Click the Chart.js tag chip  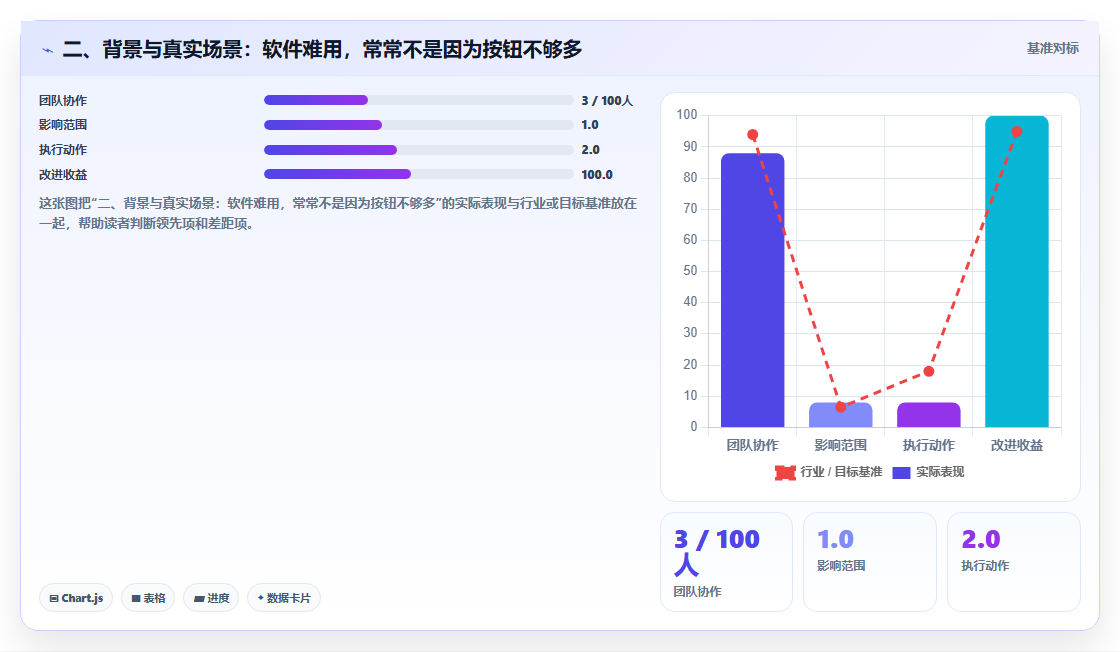pos(76,598)
